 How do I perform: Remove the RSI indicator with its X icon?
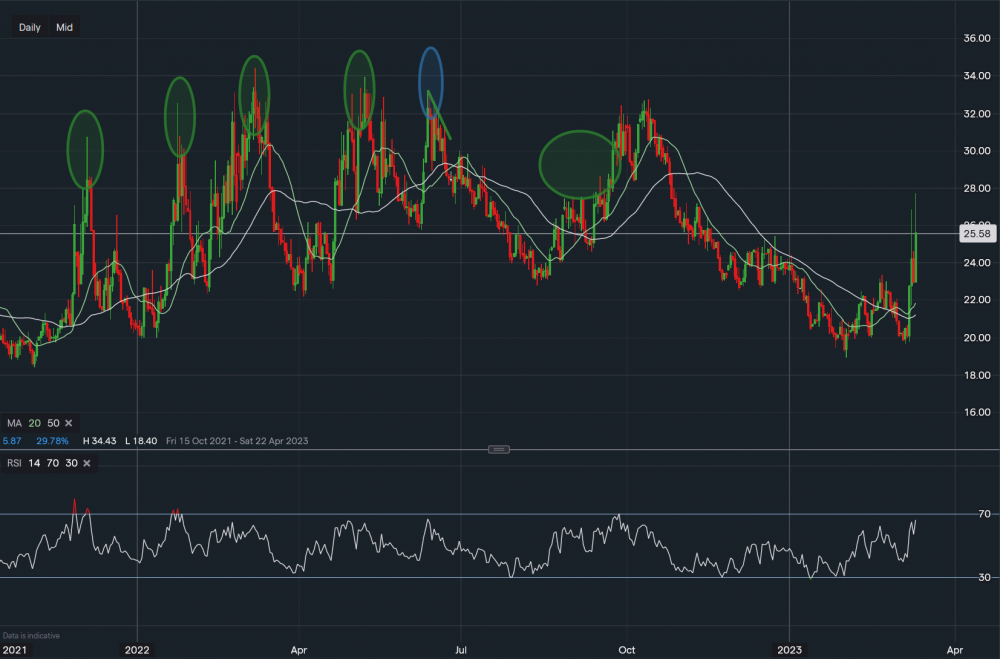pos(87,463)
